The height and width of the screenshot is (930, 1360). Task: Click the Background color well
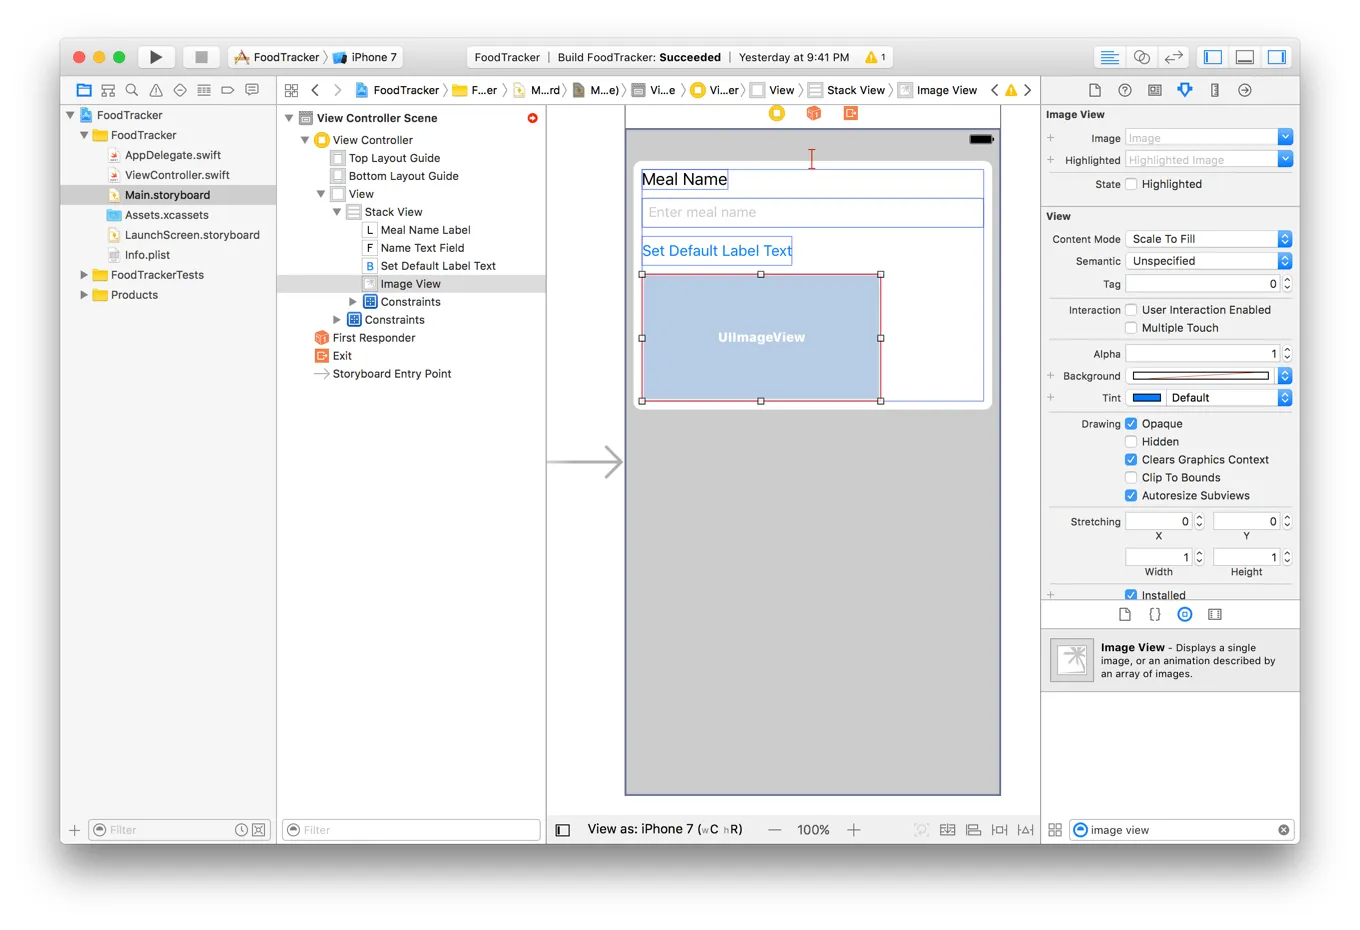[x=1201, y=376]
